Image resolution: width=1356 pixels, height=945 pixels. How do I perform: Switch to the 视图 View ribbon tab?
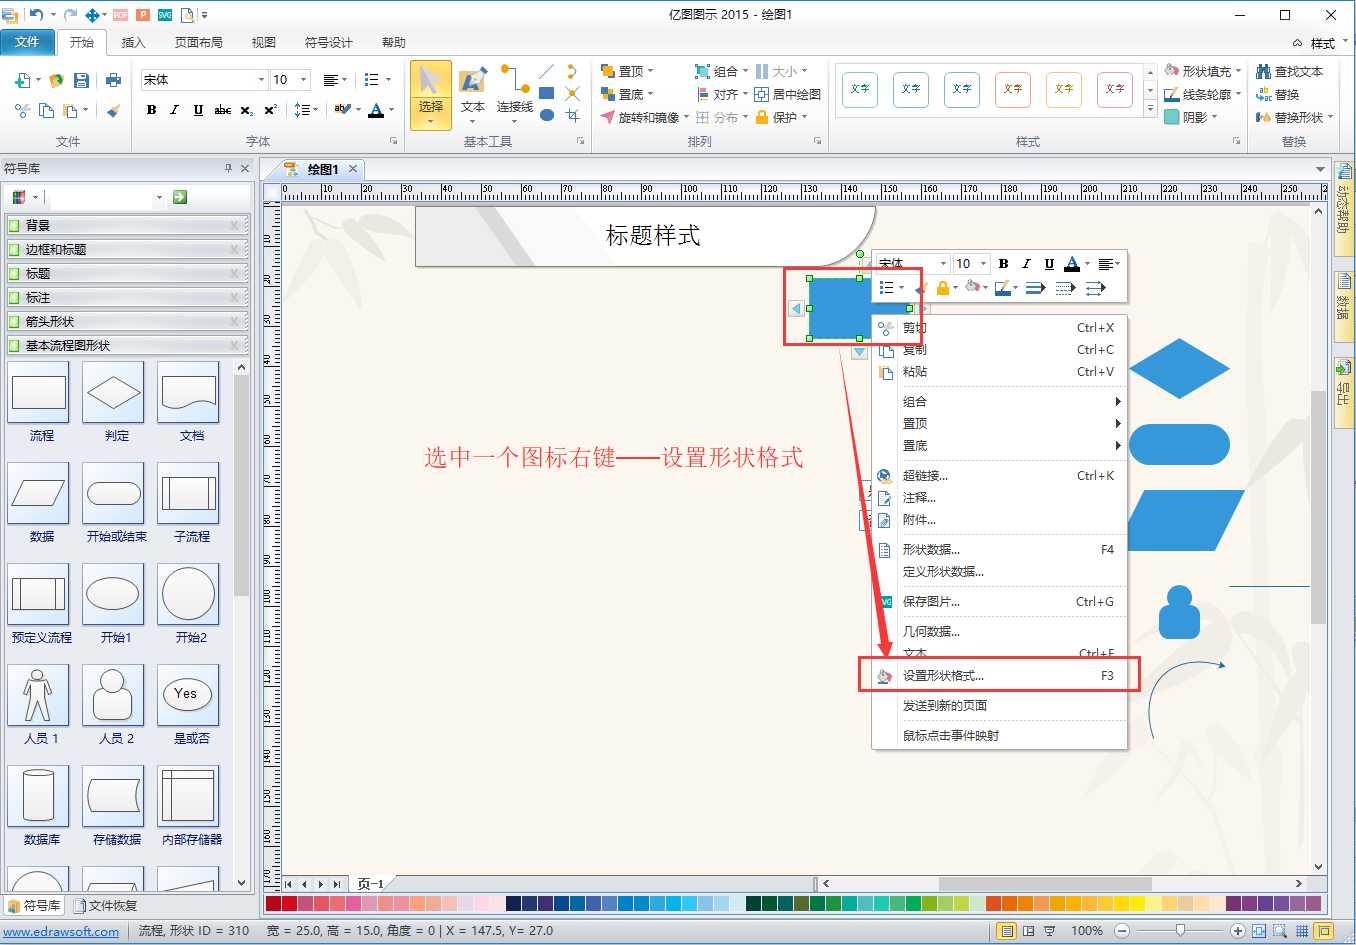tap(264, 42)
